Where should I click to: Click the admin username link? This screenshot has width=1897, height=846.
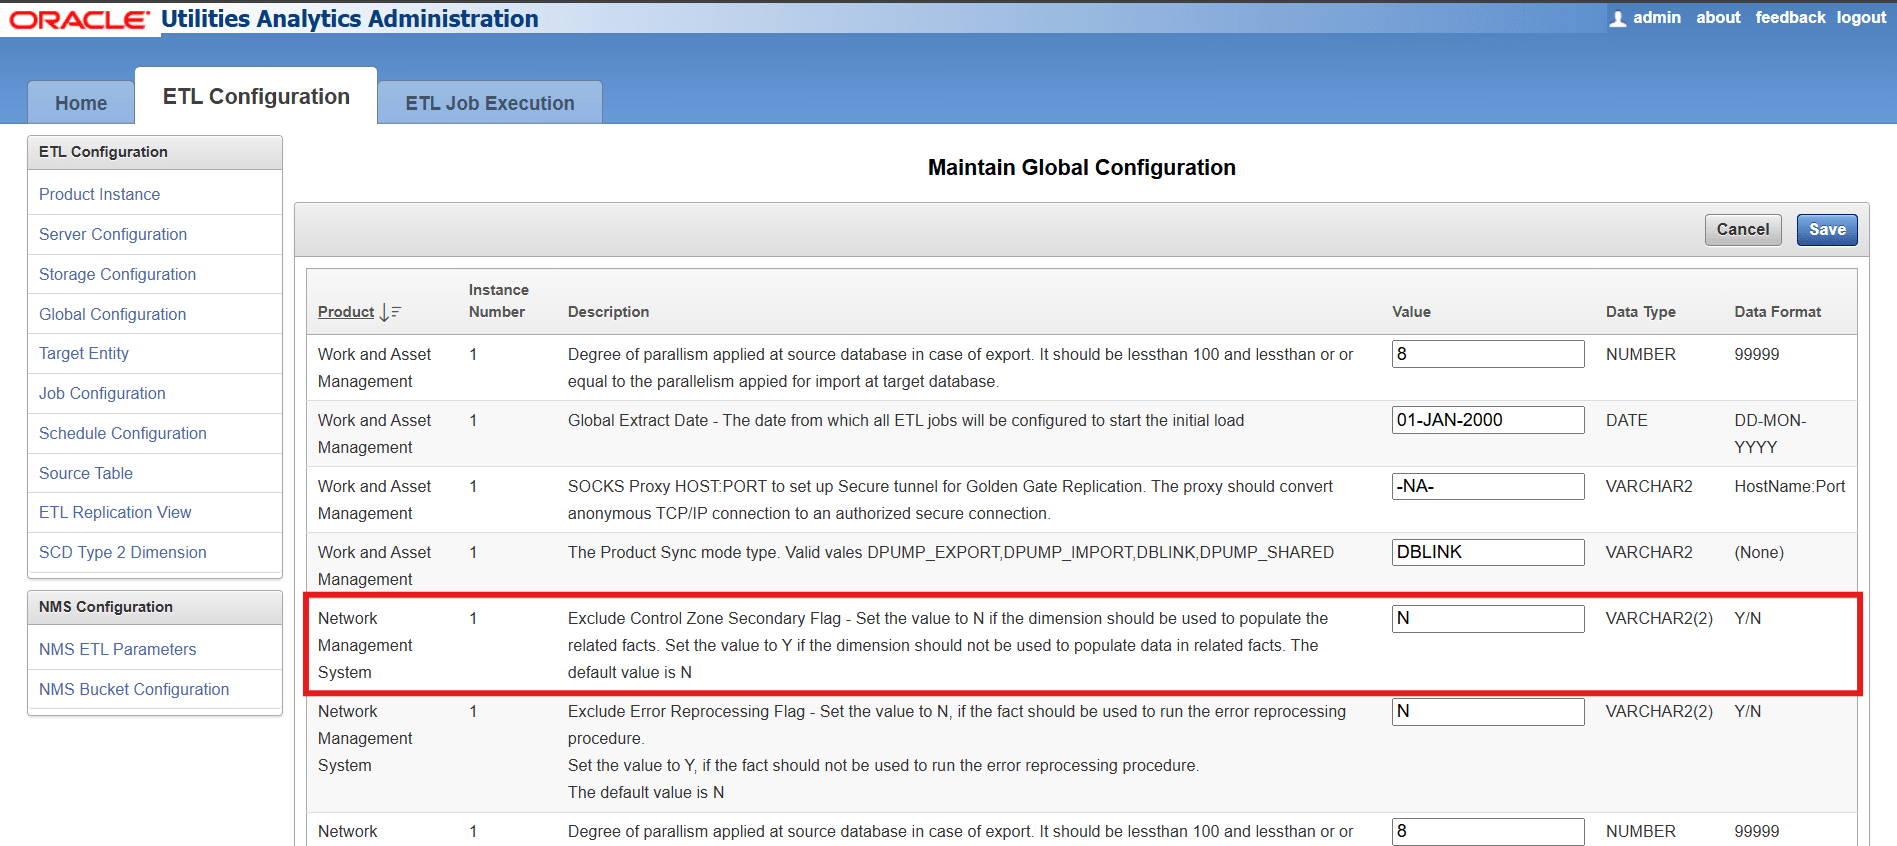pos(1657,18)
